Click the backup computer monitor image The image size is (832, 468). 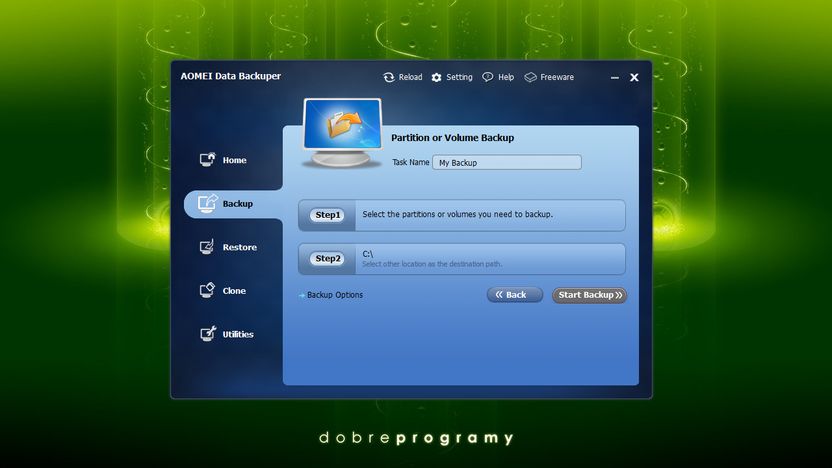(x=342, y=133)
